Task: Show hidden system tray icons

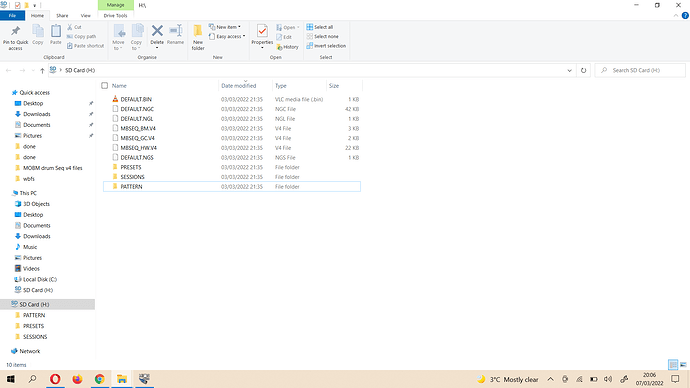Action: pos(551,379)
